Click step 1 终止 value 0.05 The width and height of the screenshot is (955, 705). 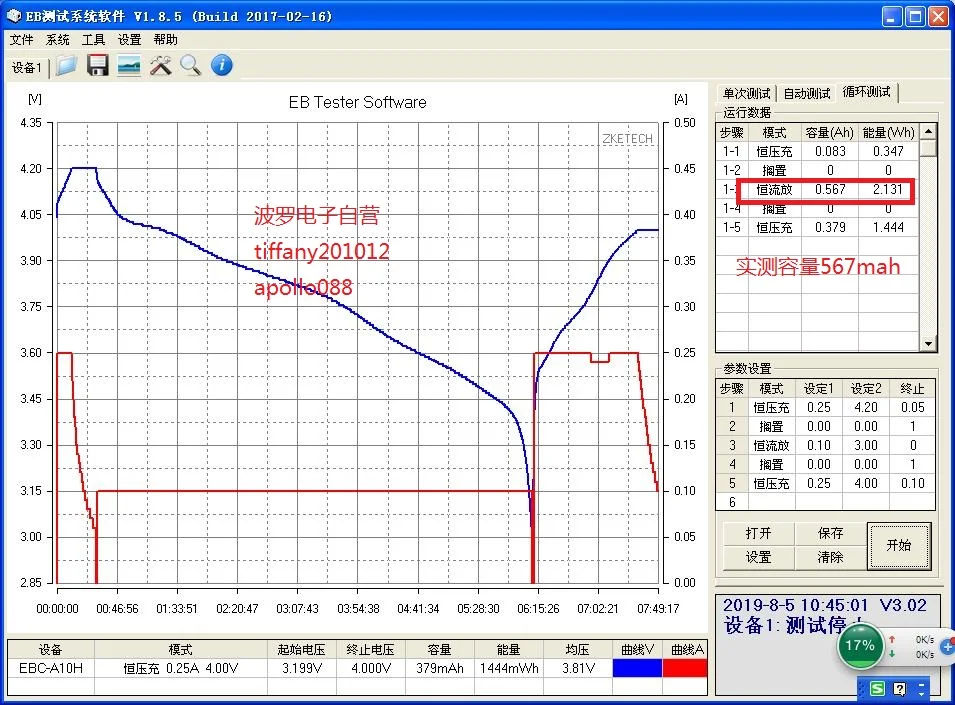[x=912, y=407]
